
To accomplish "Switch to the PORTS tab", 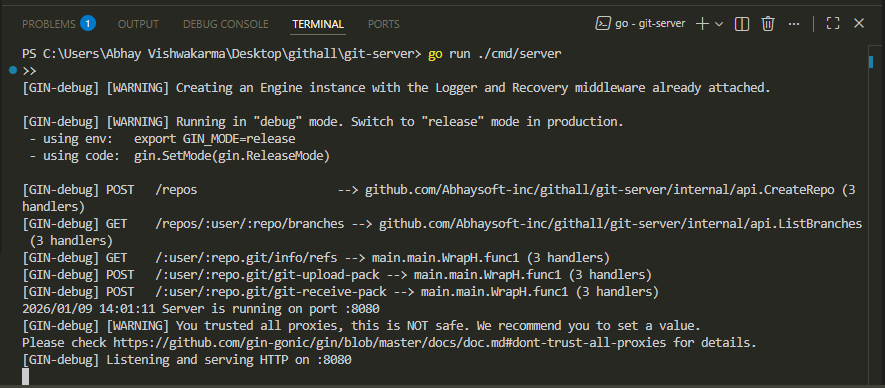I will point(384,24).
